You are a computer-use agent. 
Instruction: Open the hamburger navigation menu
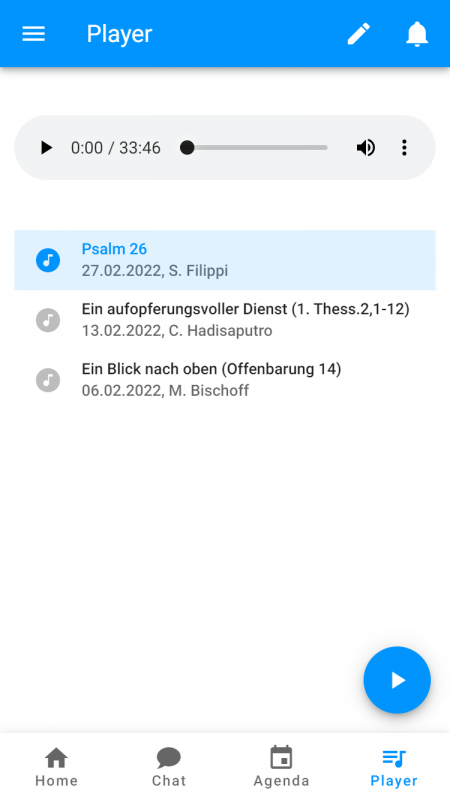(x=34, y=34)
